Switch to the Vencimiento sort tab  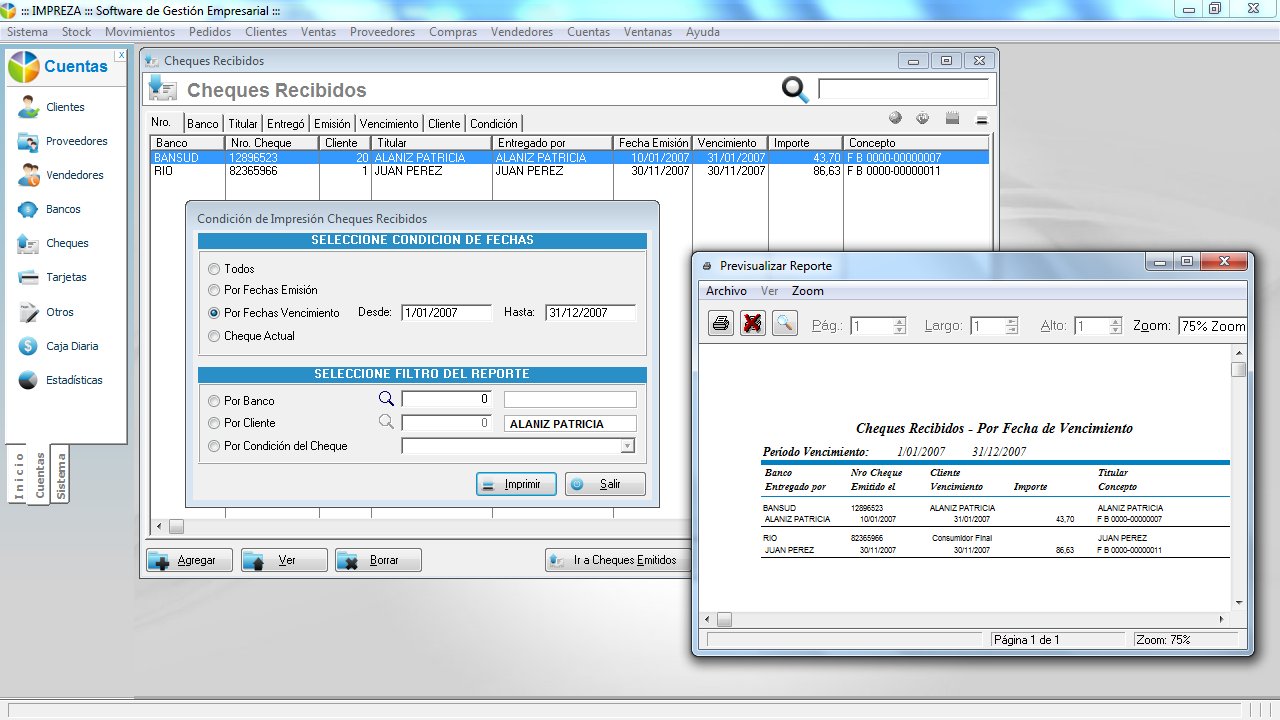pyautogui.click(x=389, y=124)
